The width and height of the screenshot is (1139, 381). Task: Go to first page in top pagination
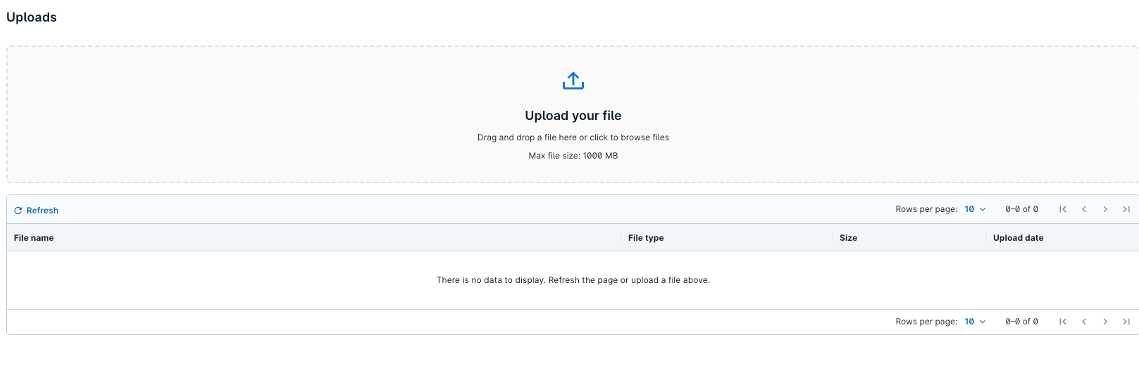click(1063, 209)
